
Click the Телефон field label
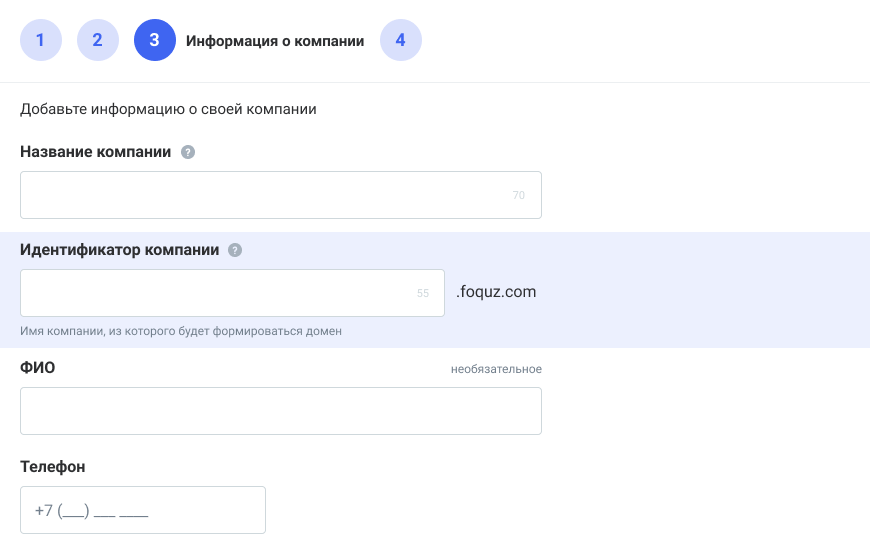[x=52, y=466]
